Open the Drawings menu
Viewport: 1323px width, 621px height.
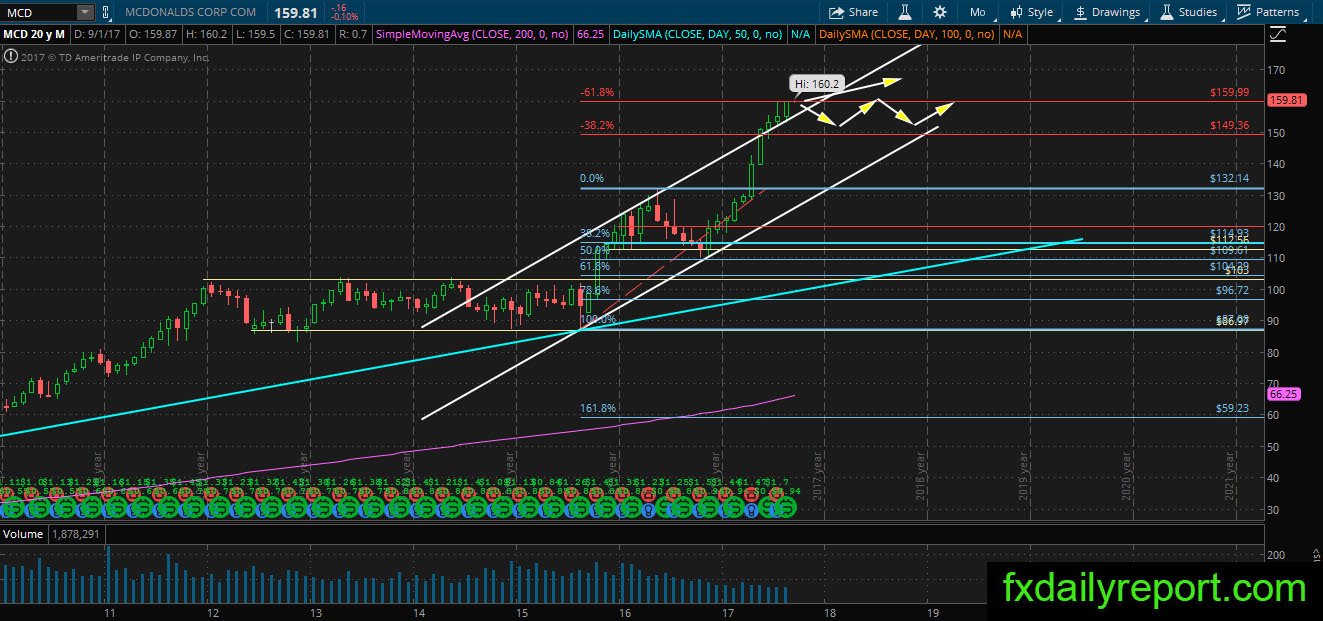pos(1107,12)
